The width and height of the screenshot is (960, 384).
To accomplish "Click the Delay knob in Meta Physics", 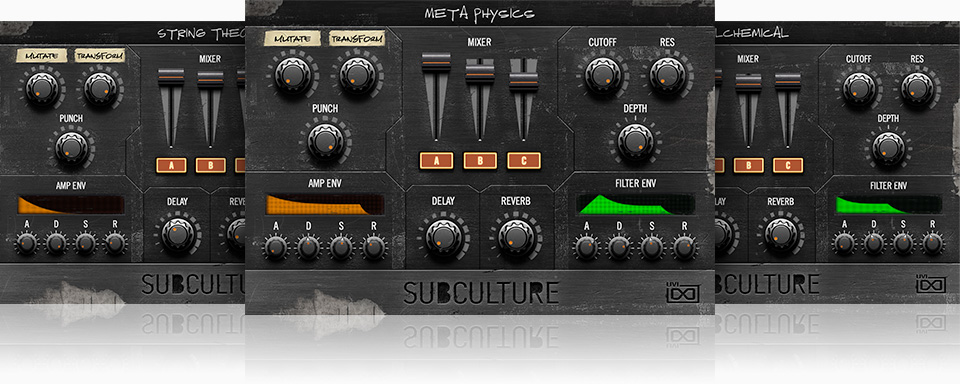I will [x=443, y=238].
